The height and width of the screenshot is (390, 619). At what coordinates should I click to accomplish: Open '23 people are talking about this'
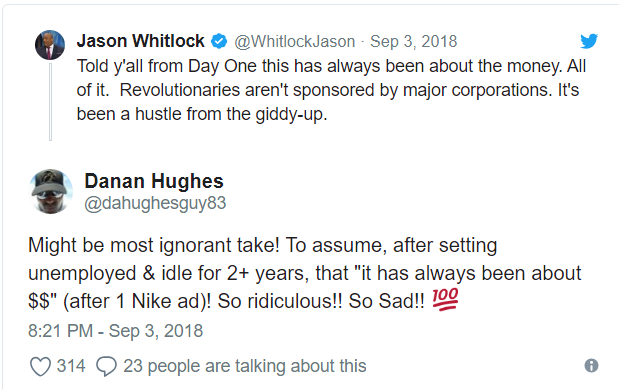(x=245, y=366)
